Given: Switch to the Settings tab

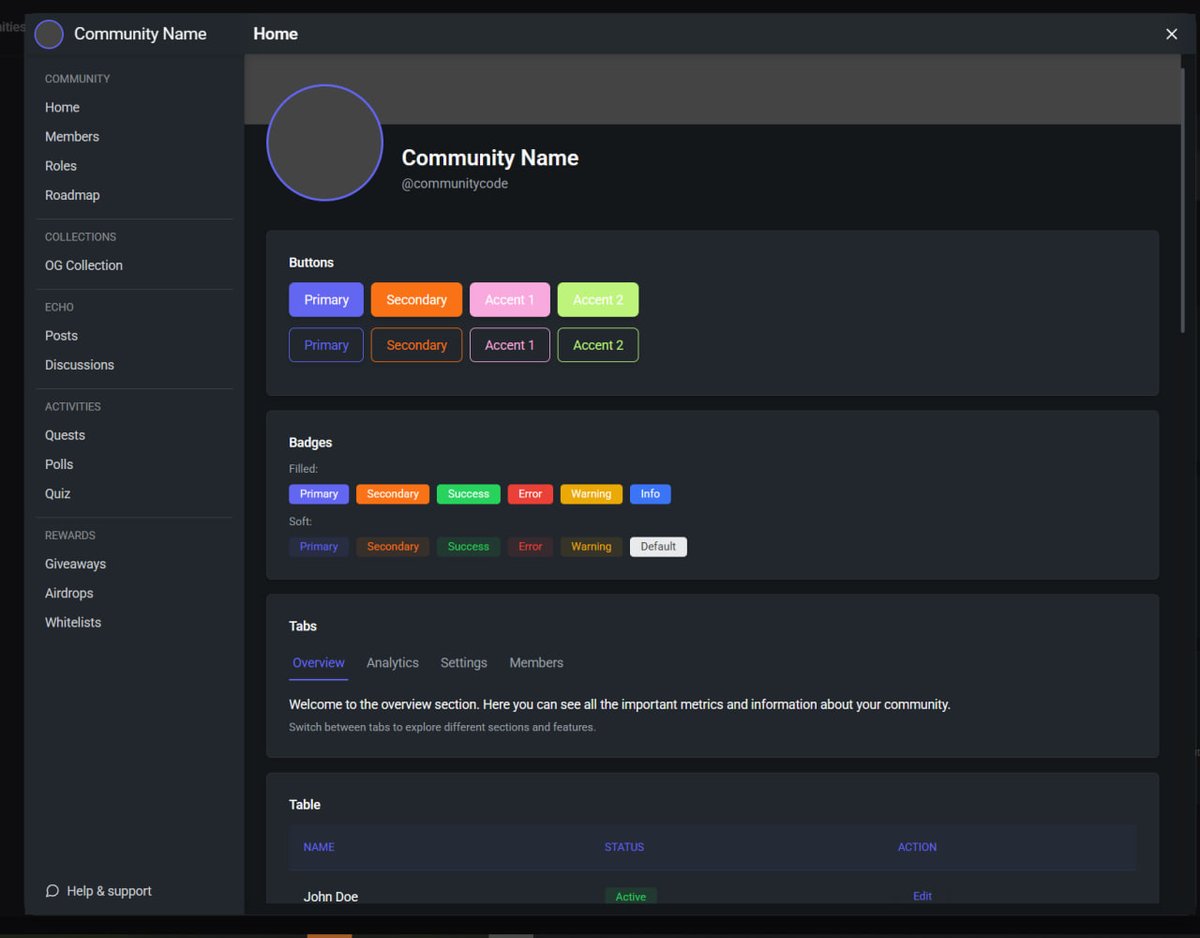Looking at the screenshot, I should click(x=464, y=663).
